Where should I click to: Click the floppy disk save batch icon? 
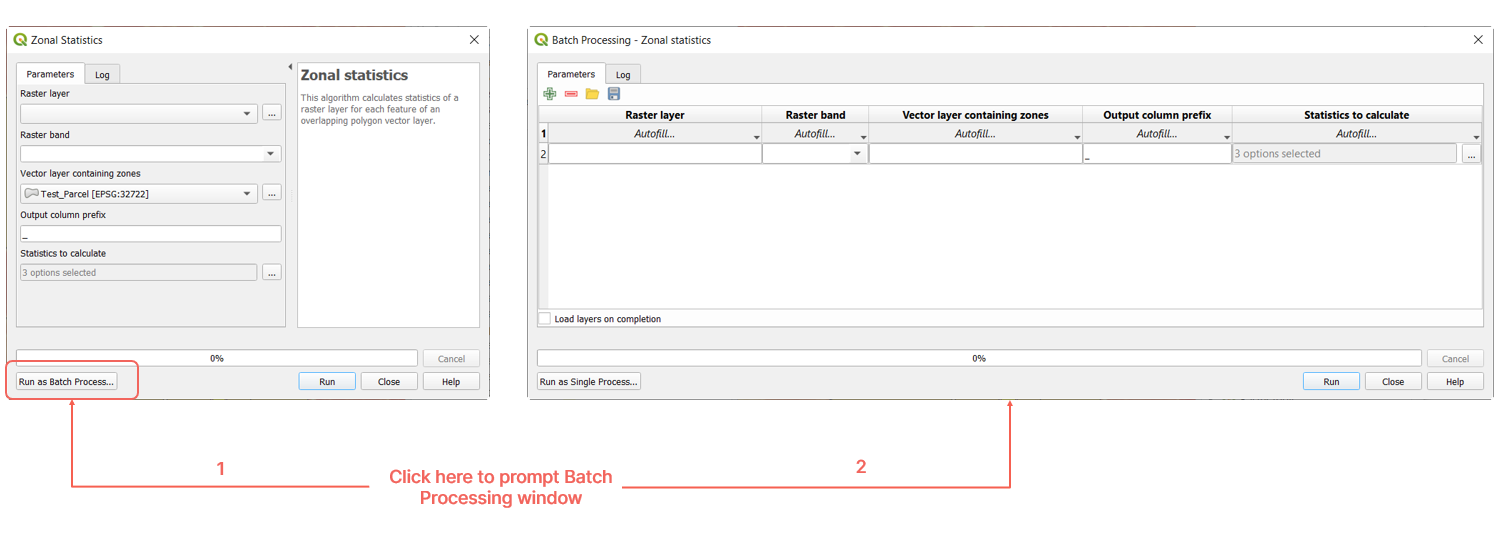point(614,94)
